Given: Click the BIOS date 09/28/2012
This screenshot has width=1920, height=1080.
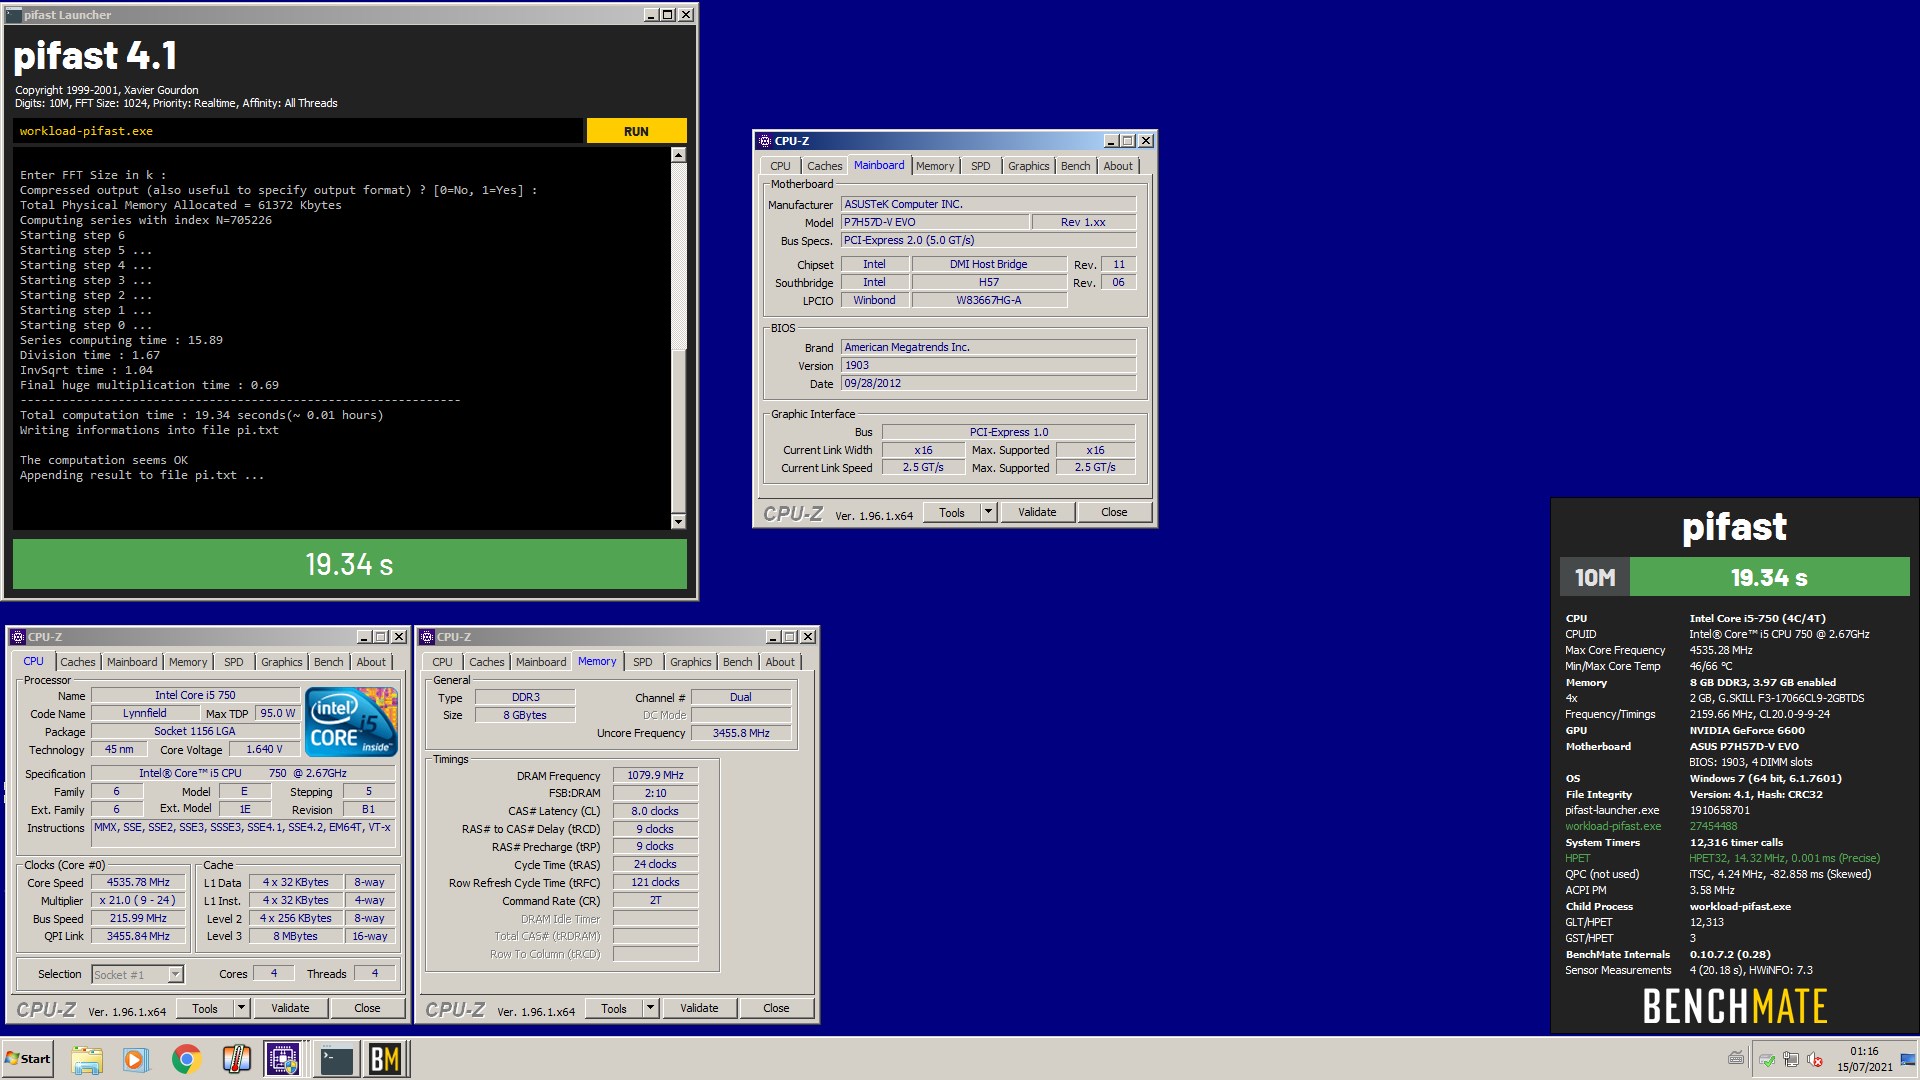Looking at the screenshot, I should (x=988, y=383).
